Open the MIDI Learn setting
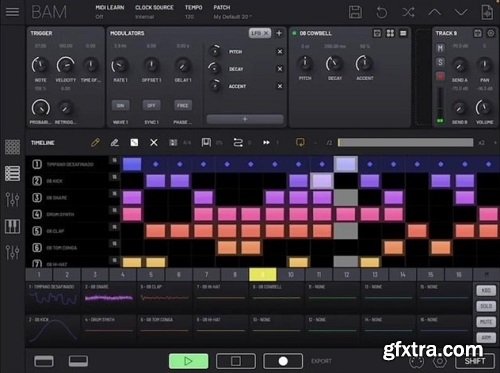Image resolution: width=500 pixels, height=373 pixels. tap(110, 12)
